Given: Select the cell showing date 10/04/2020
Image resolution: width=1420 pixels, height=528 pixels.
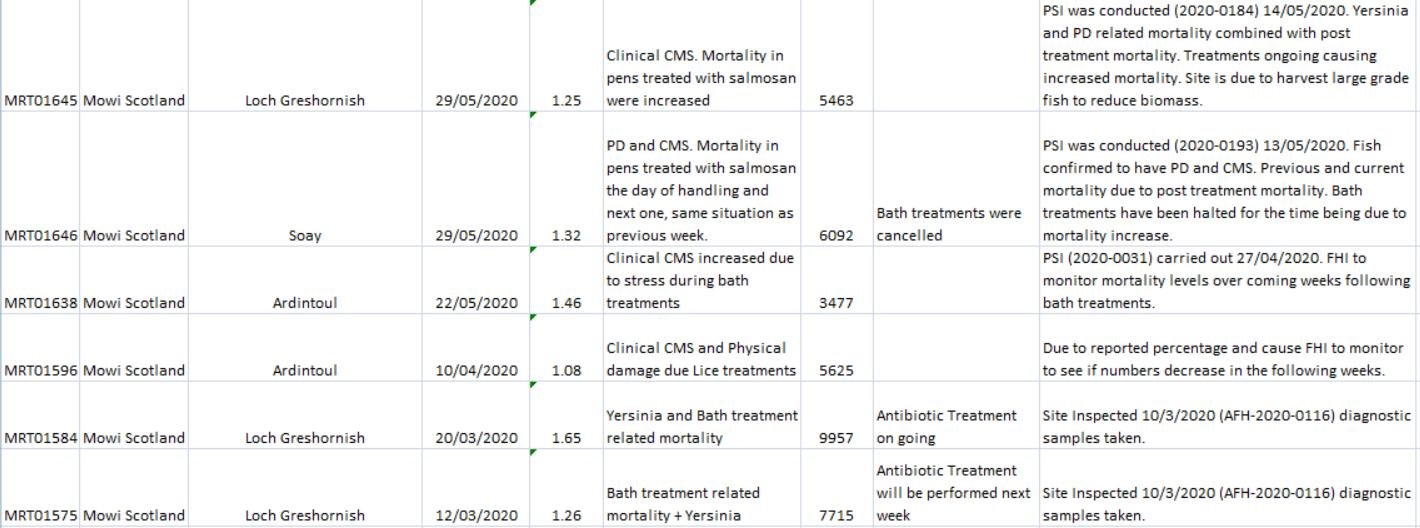Looking at the screenshot, I should pyautogui.click(x=476, y=370).
